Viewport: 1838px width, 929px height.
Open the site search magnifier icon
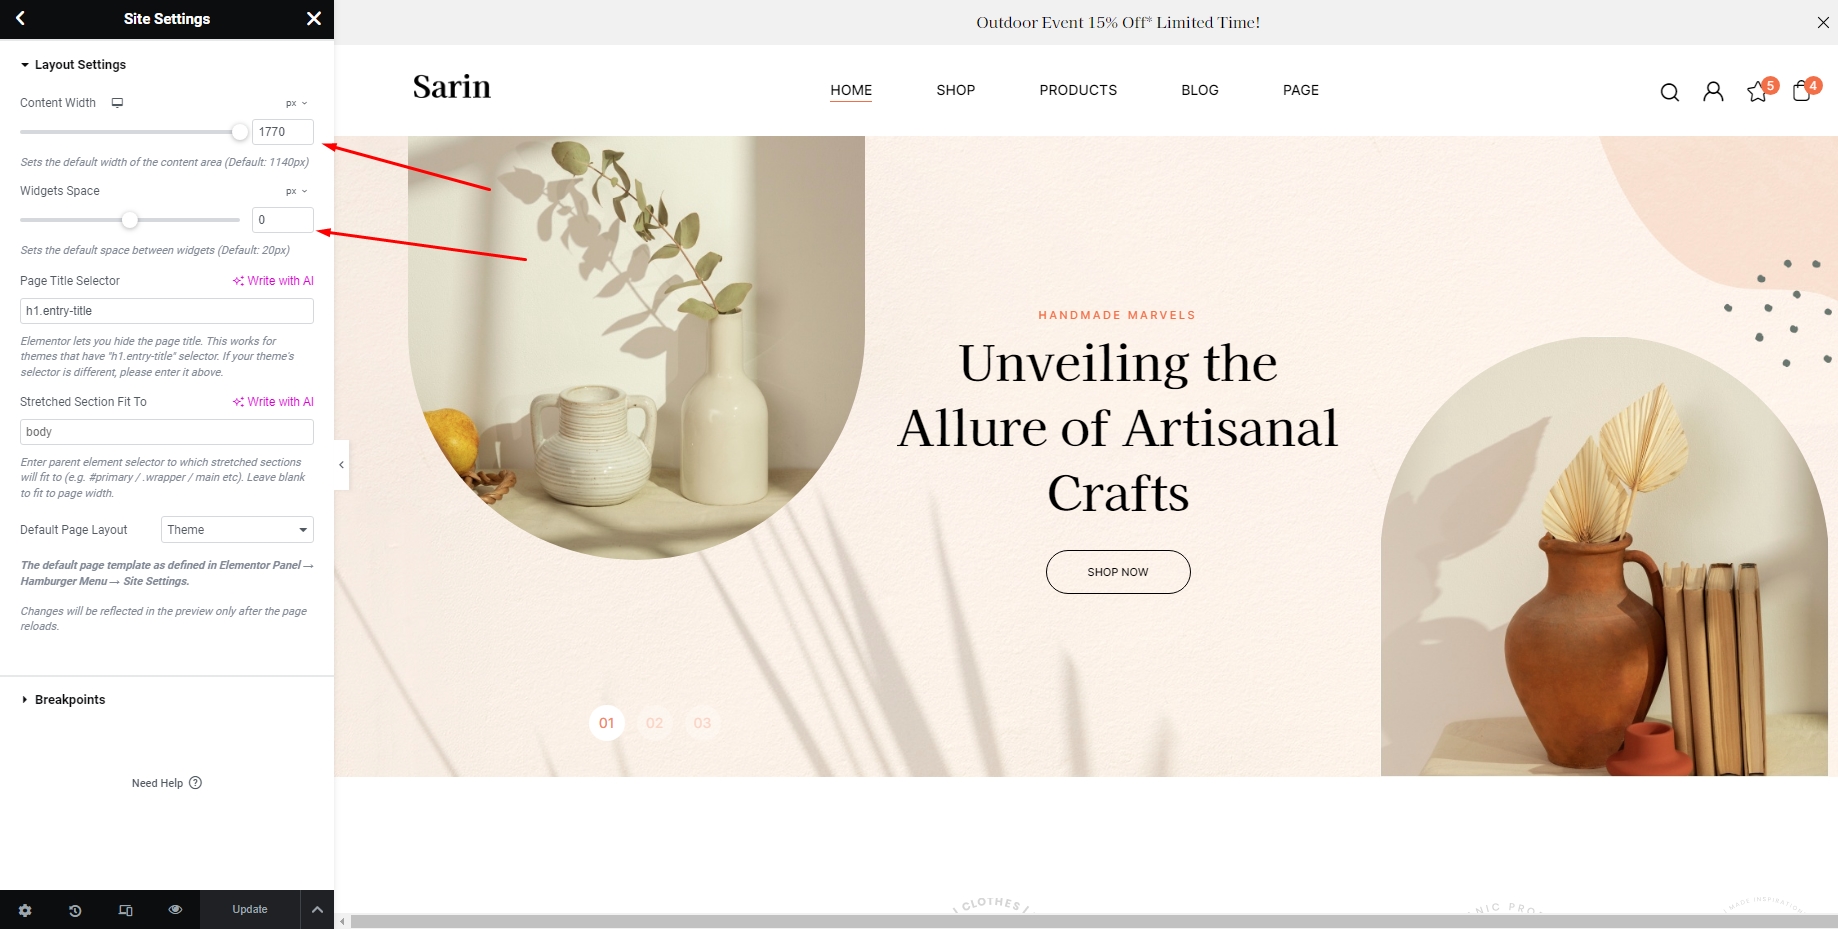point(1669,92)
